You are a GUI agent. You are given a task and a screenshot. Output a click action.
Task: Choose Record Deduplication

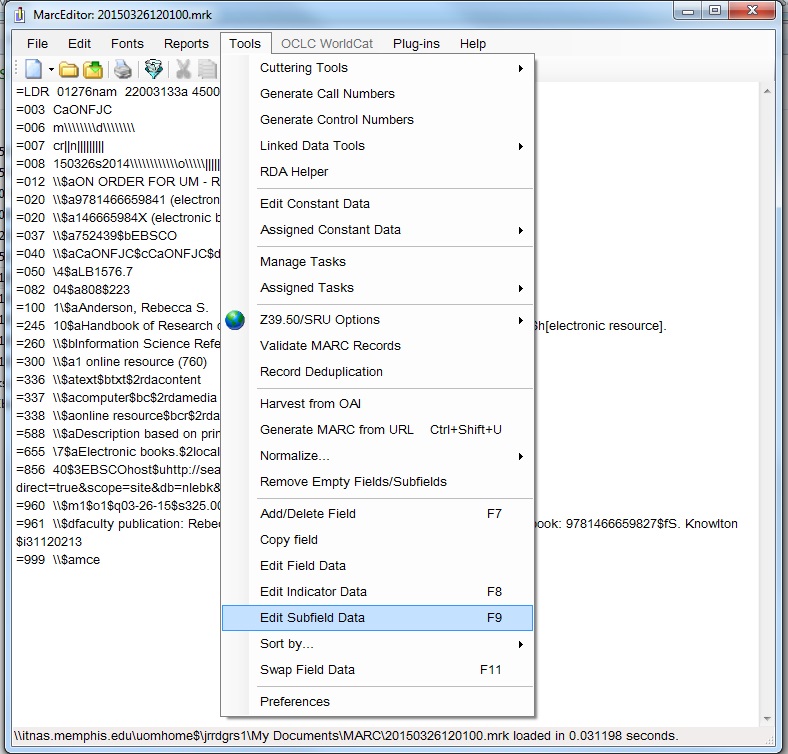coord(377,372)
